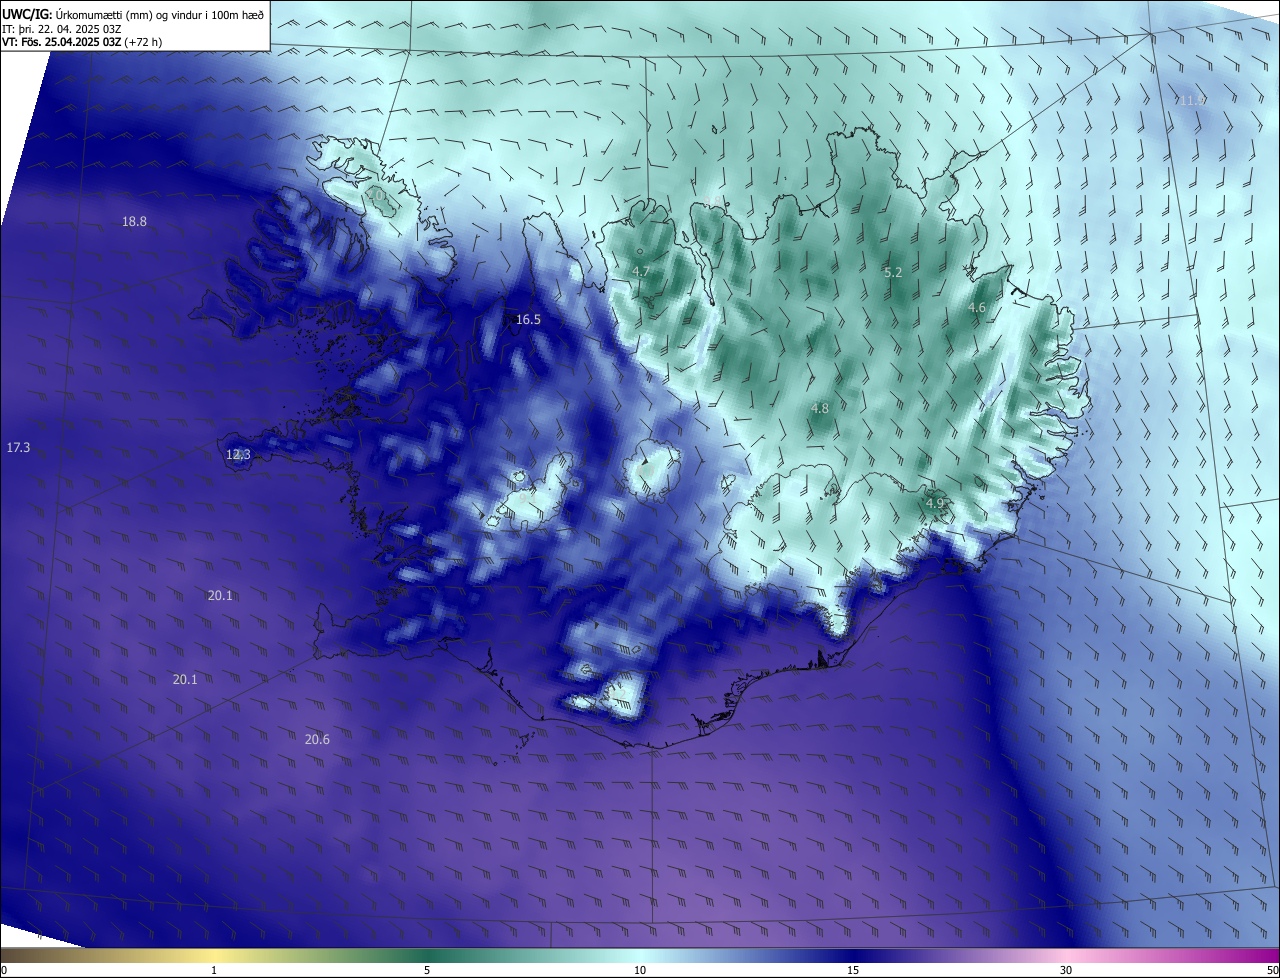Select the 4.8 value label on the map

(x=820, y=409)
